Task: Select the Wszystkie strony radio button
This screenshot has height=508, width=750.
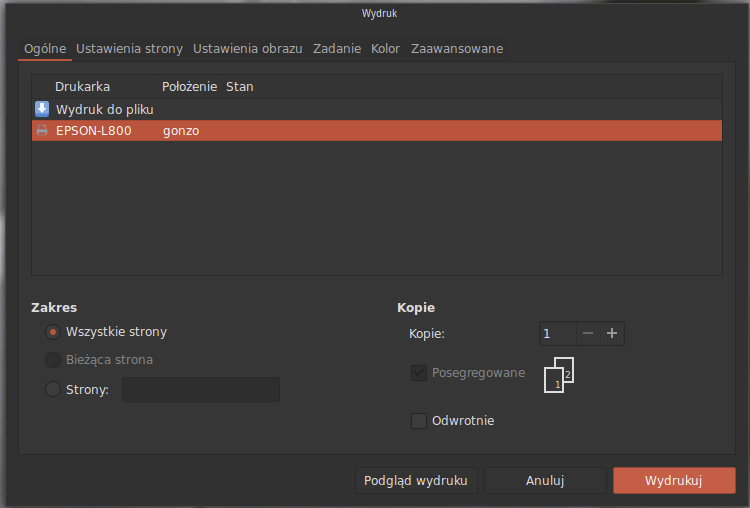Action: pyautogui.click(x=53, y=332)
